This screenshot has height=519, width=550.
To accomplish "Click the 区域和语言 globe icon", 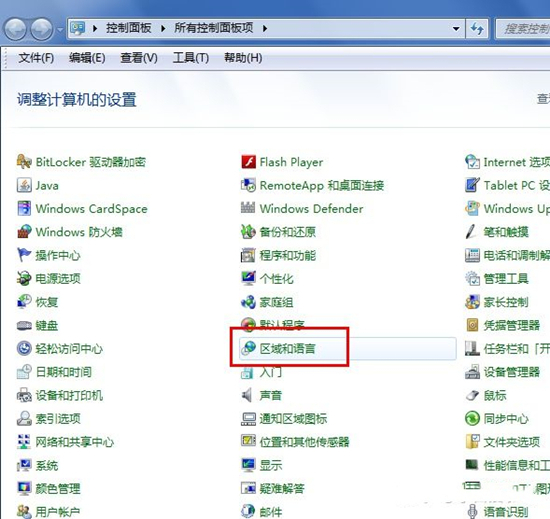I will [x=248, y=348].
